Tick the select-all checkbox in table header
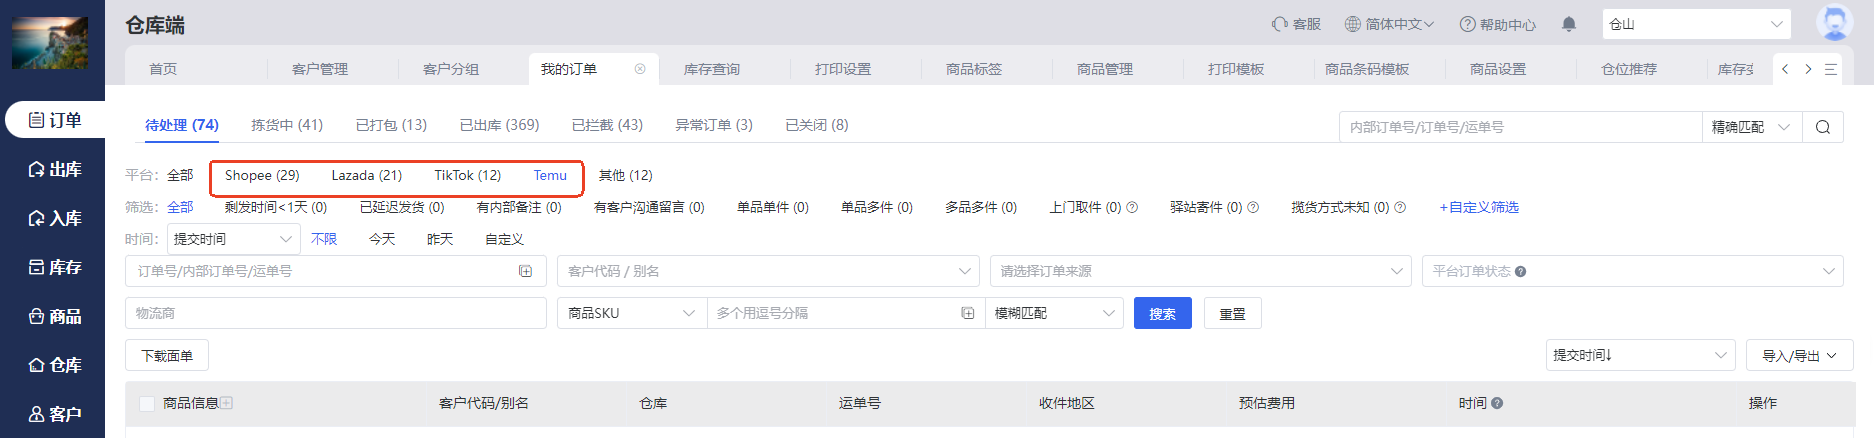 [x=147, y=403]
